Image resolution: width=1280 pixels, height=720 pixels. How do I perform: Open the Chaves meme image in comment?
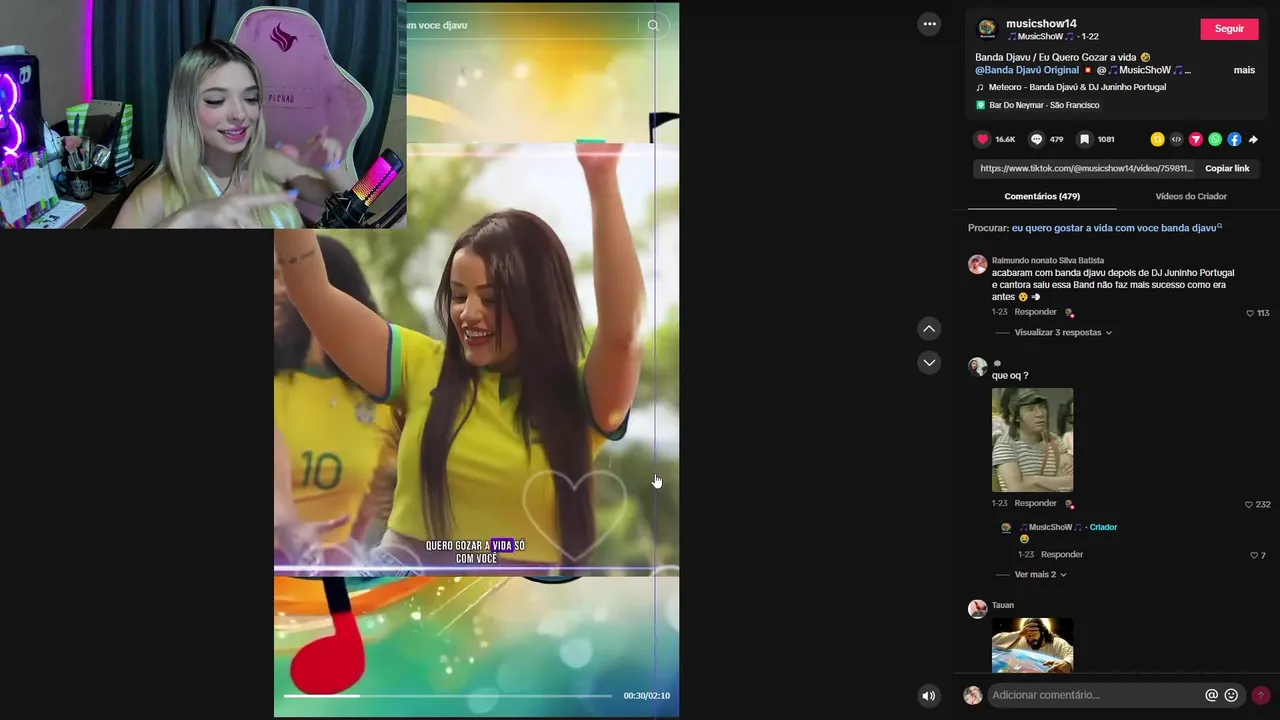point(1032,440)
